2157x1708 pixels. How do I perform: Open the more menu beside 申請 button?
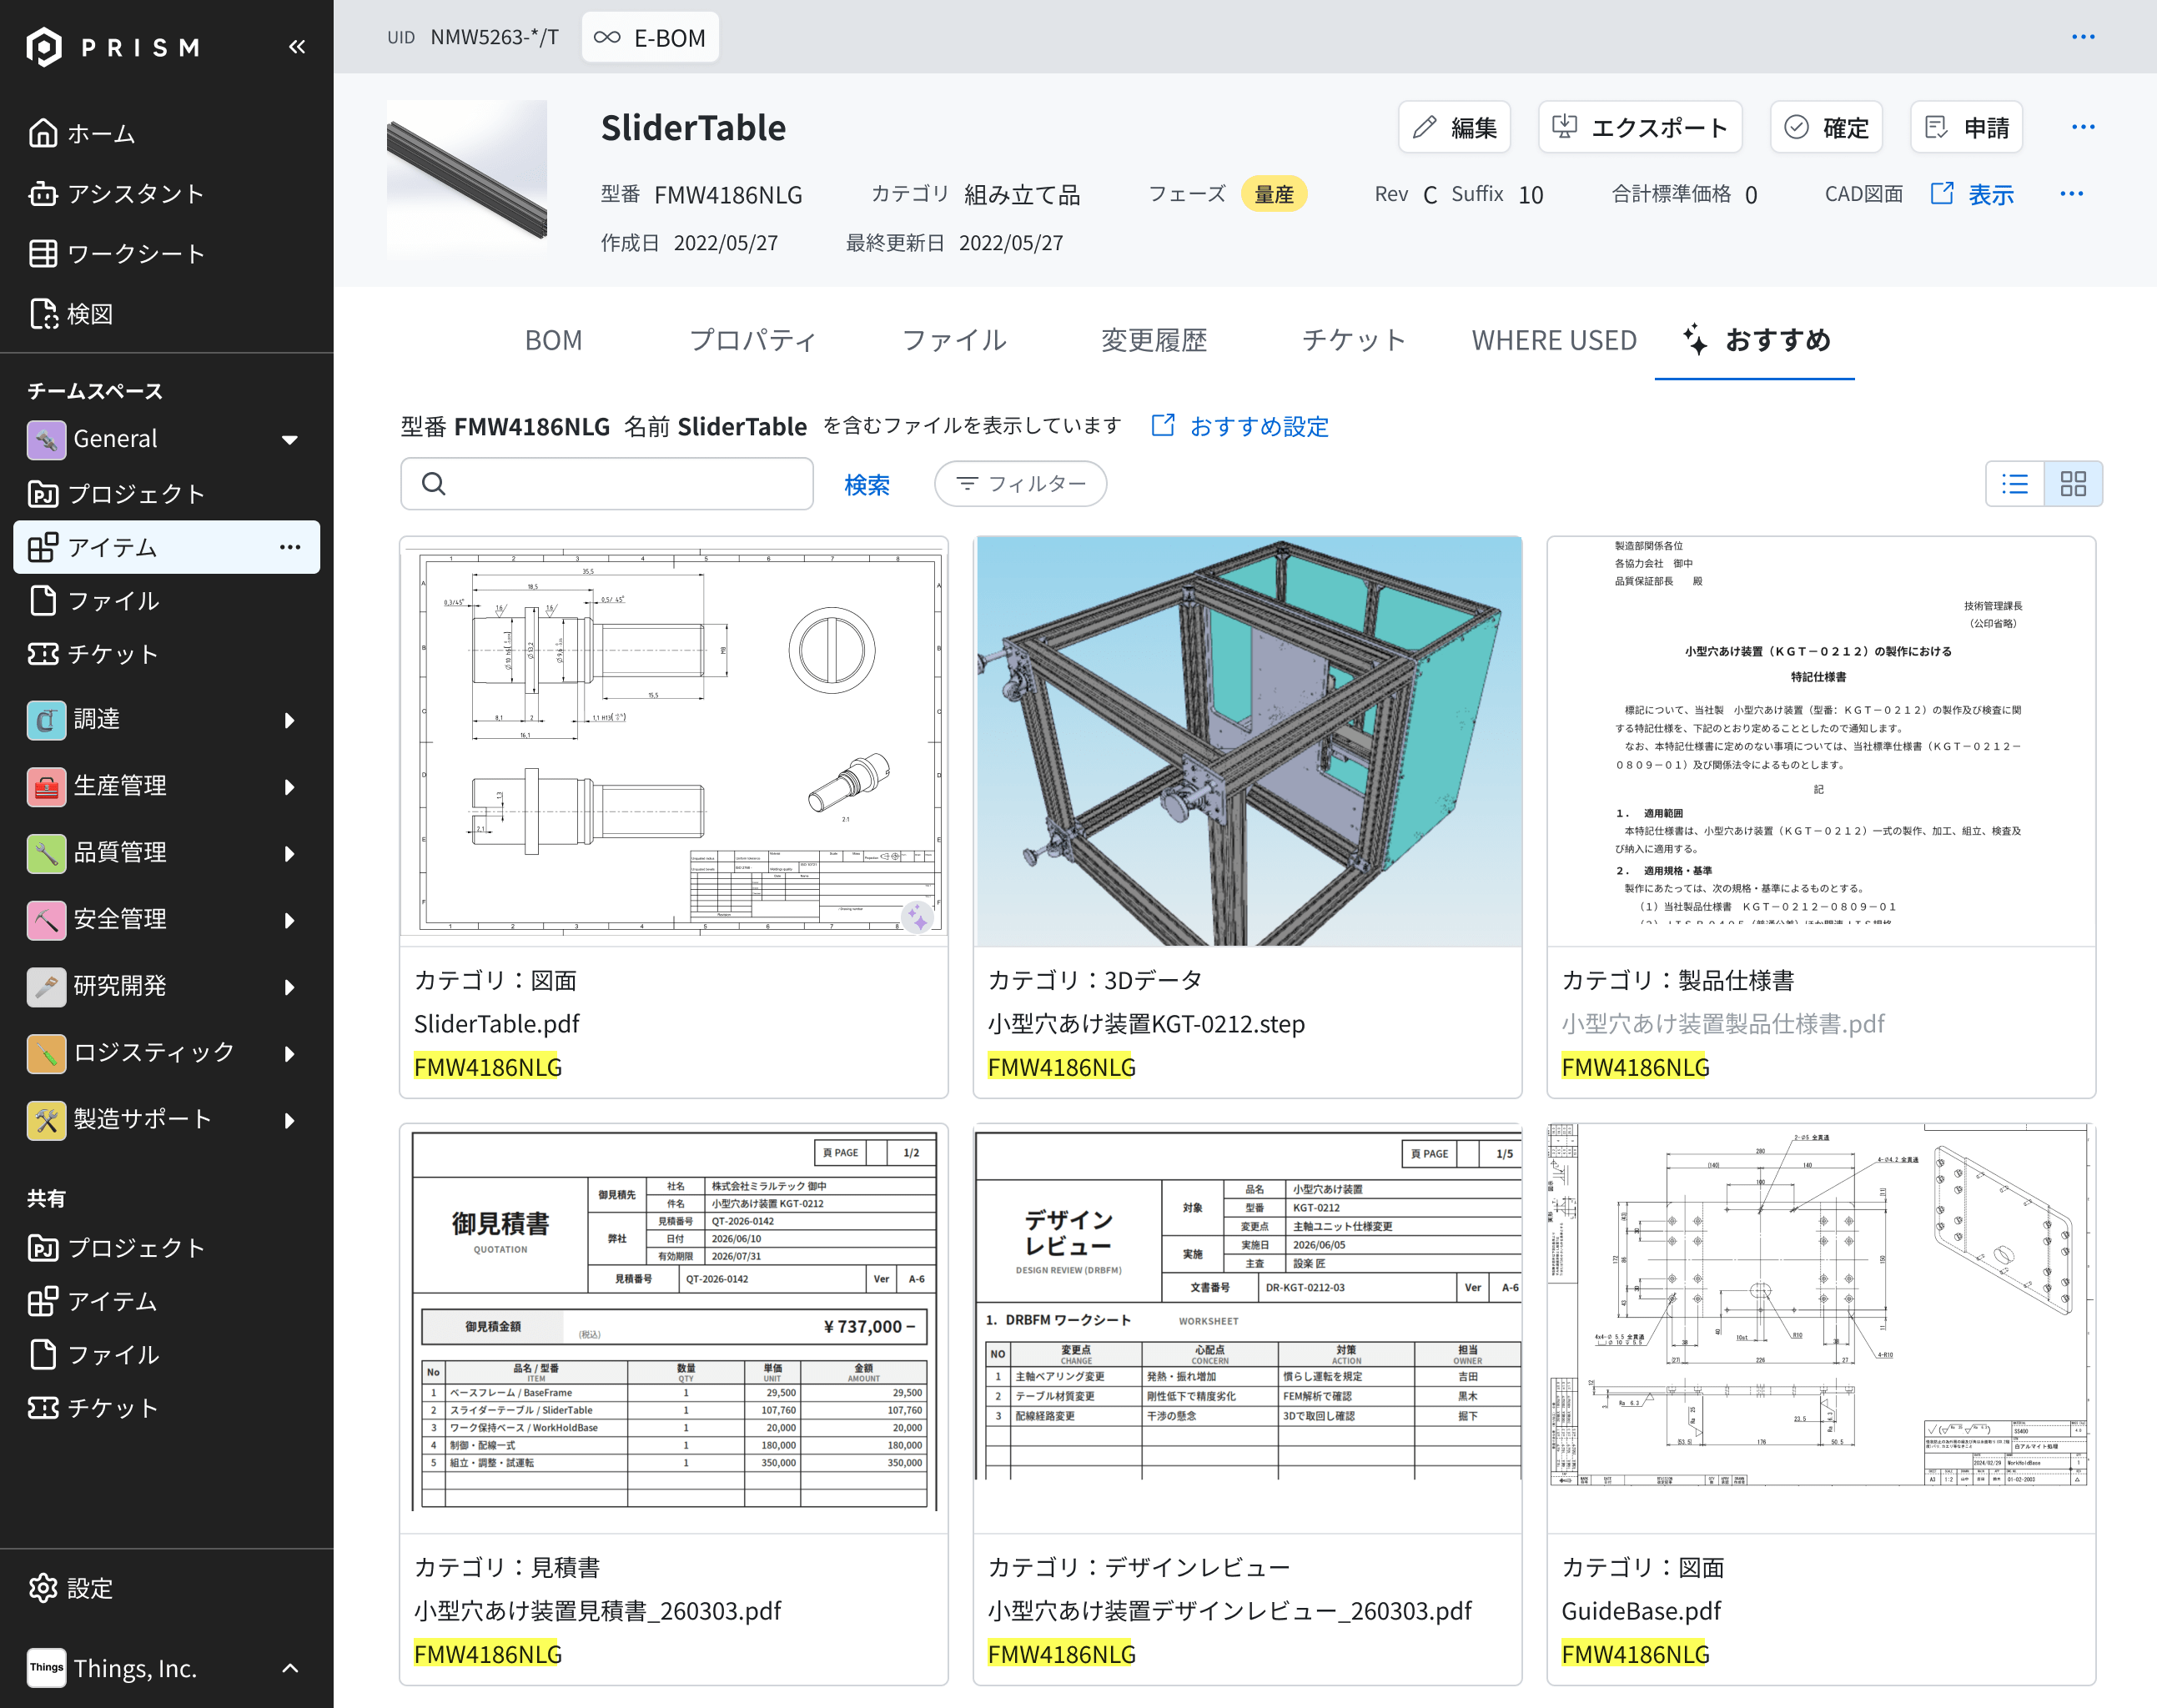[x=2083, y=127]
